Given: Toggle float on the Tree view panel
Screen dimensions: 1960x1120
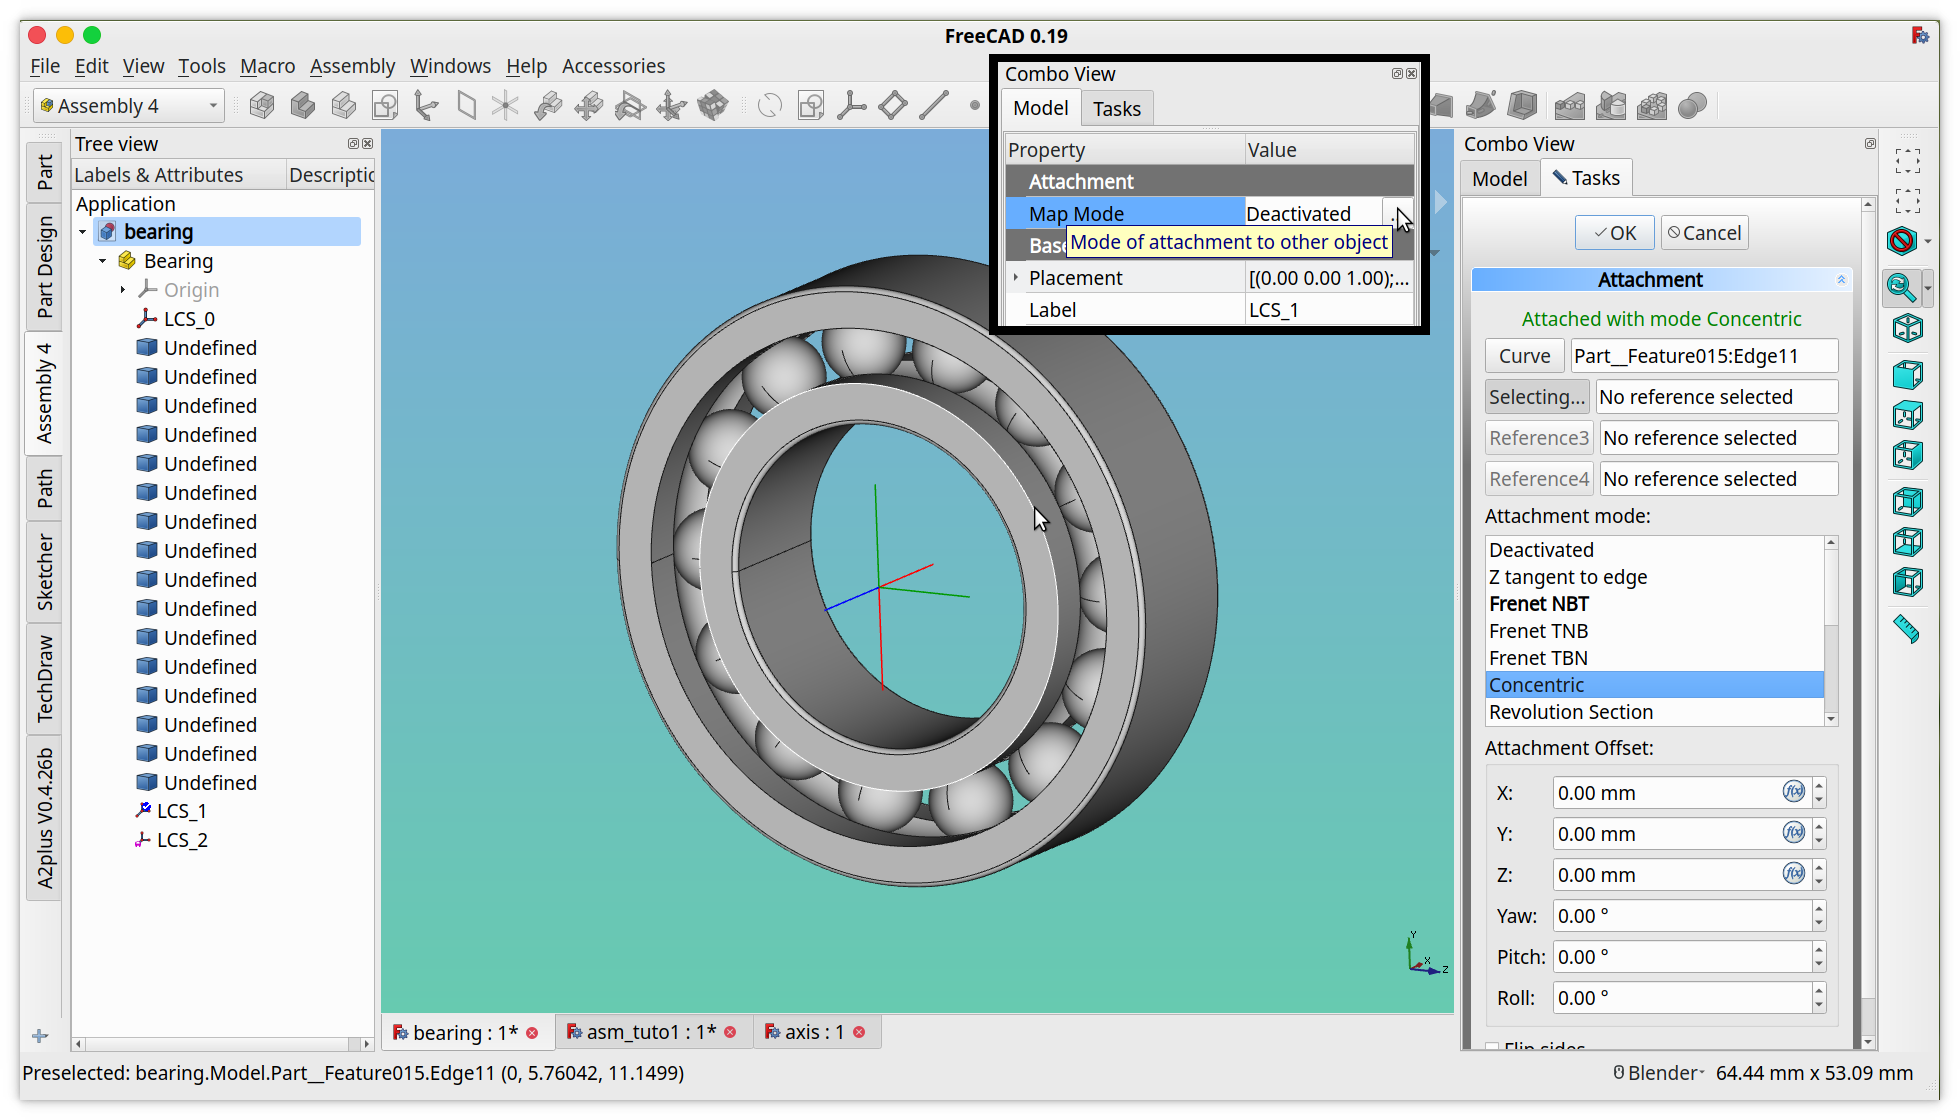Looking at the screenshot, I should point(353,144).
